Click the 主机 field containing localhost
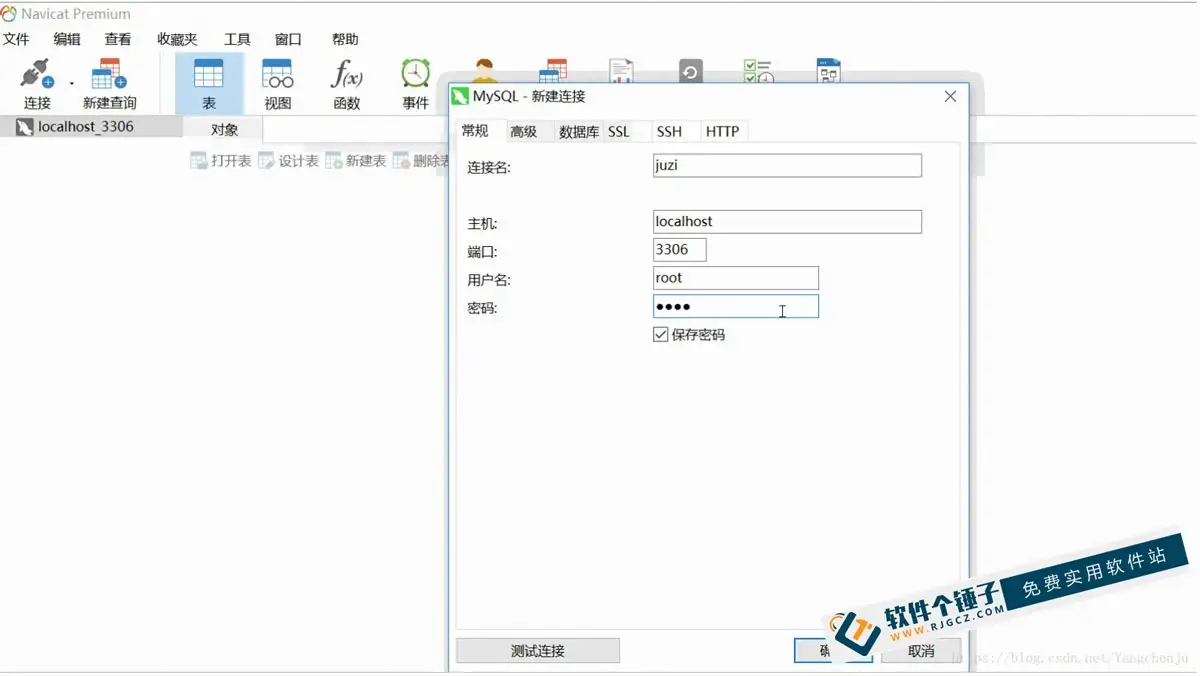Viewport: 1200px width, 676px height. click(787, 221)
